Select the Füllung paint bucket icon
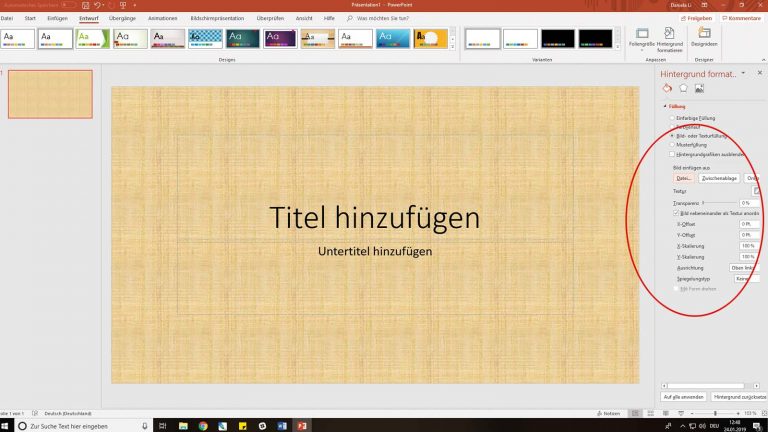Image resolution: width=768 pixels, height=432 pixels. coord(669,89)
